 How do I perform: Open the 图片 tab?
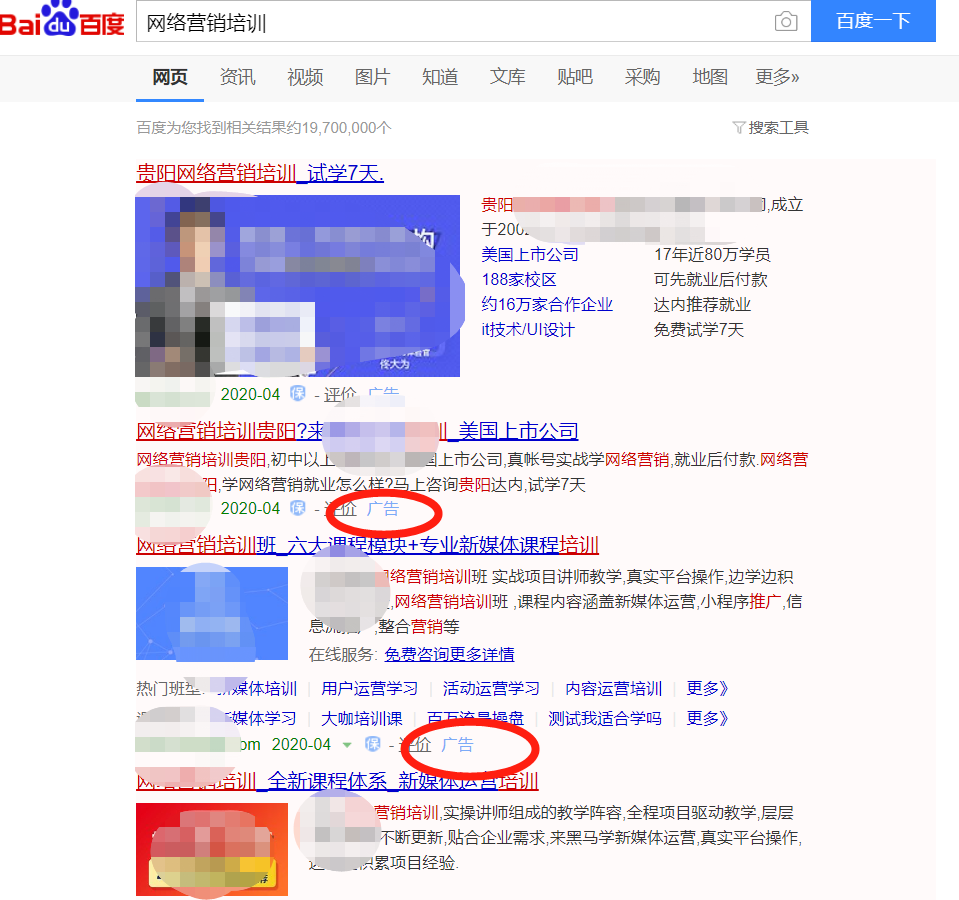point(372,77)
